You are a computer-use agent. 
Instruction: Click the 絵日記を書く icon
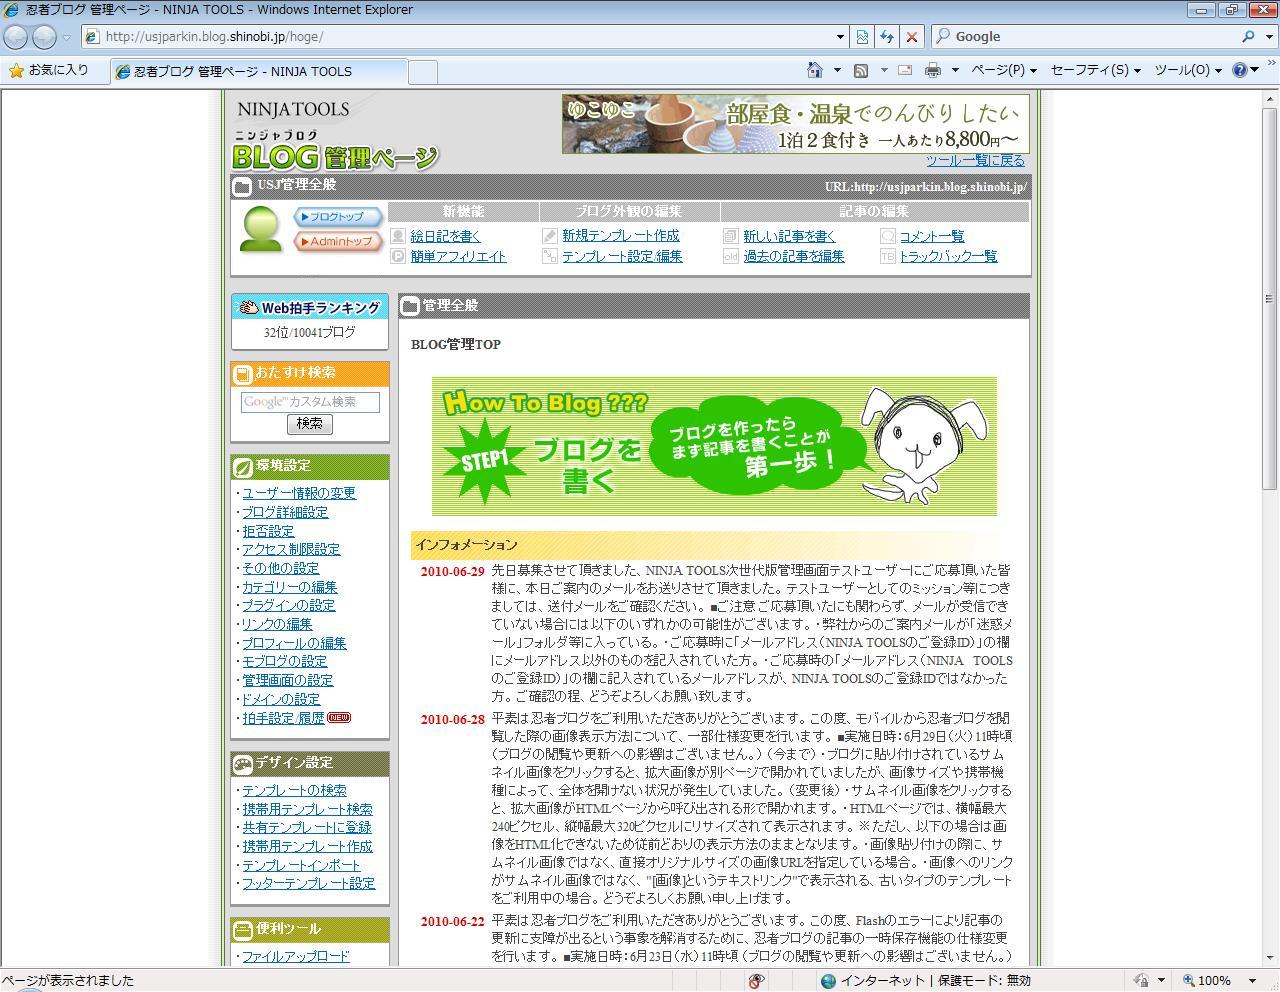click(398, 236)
